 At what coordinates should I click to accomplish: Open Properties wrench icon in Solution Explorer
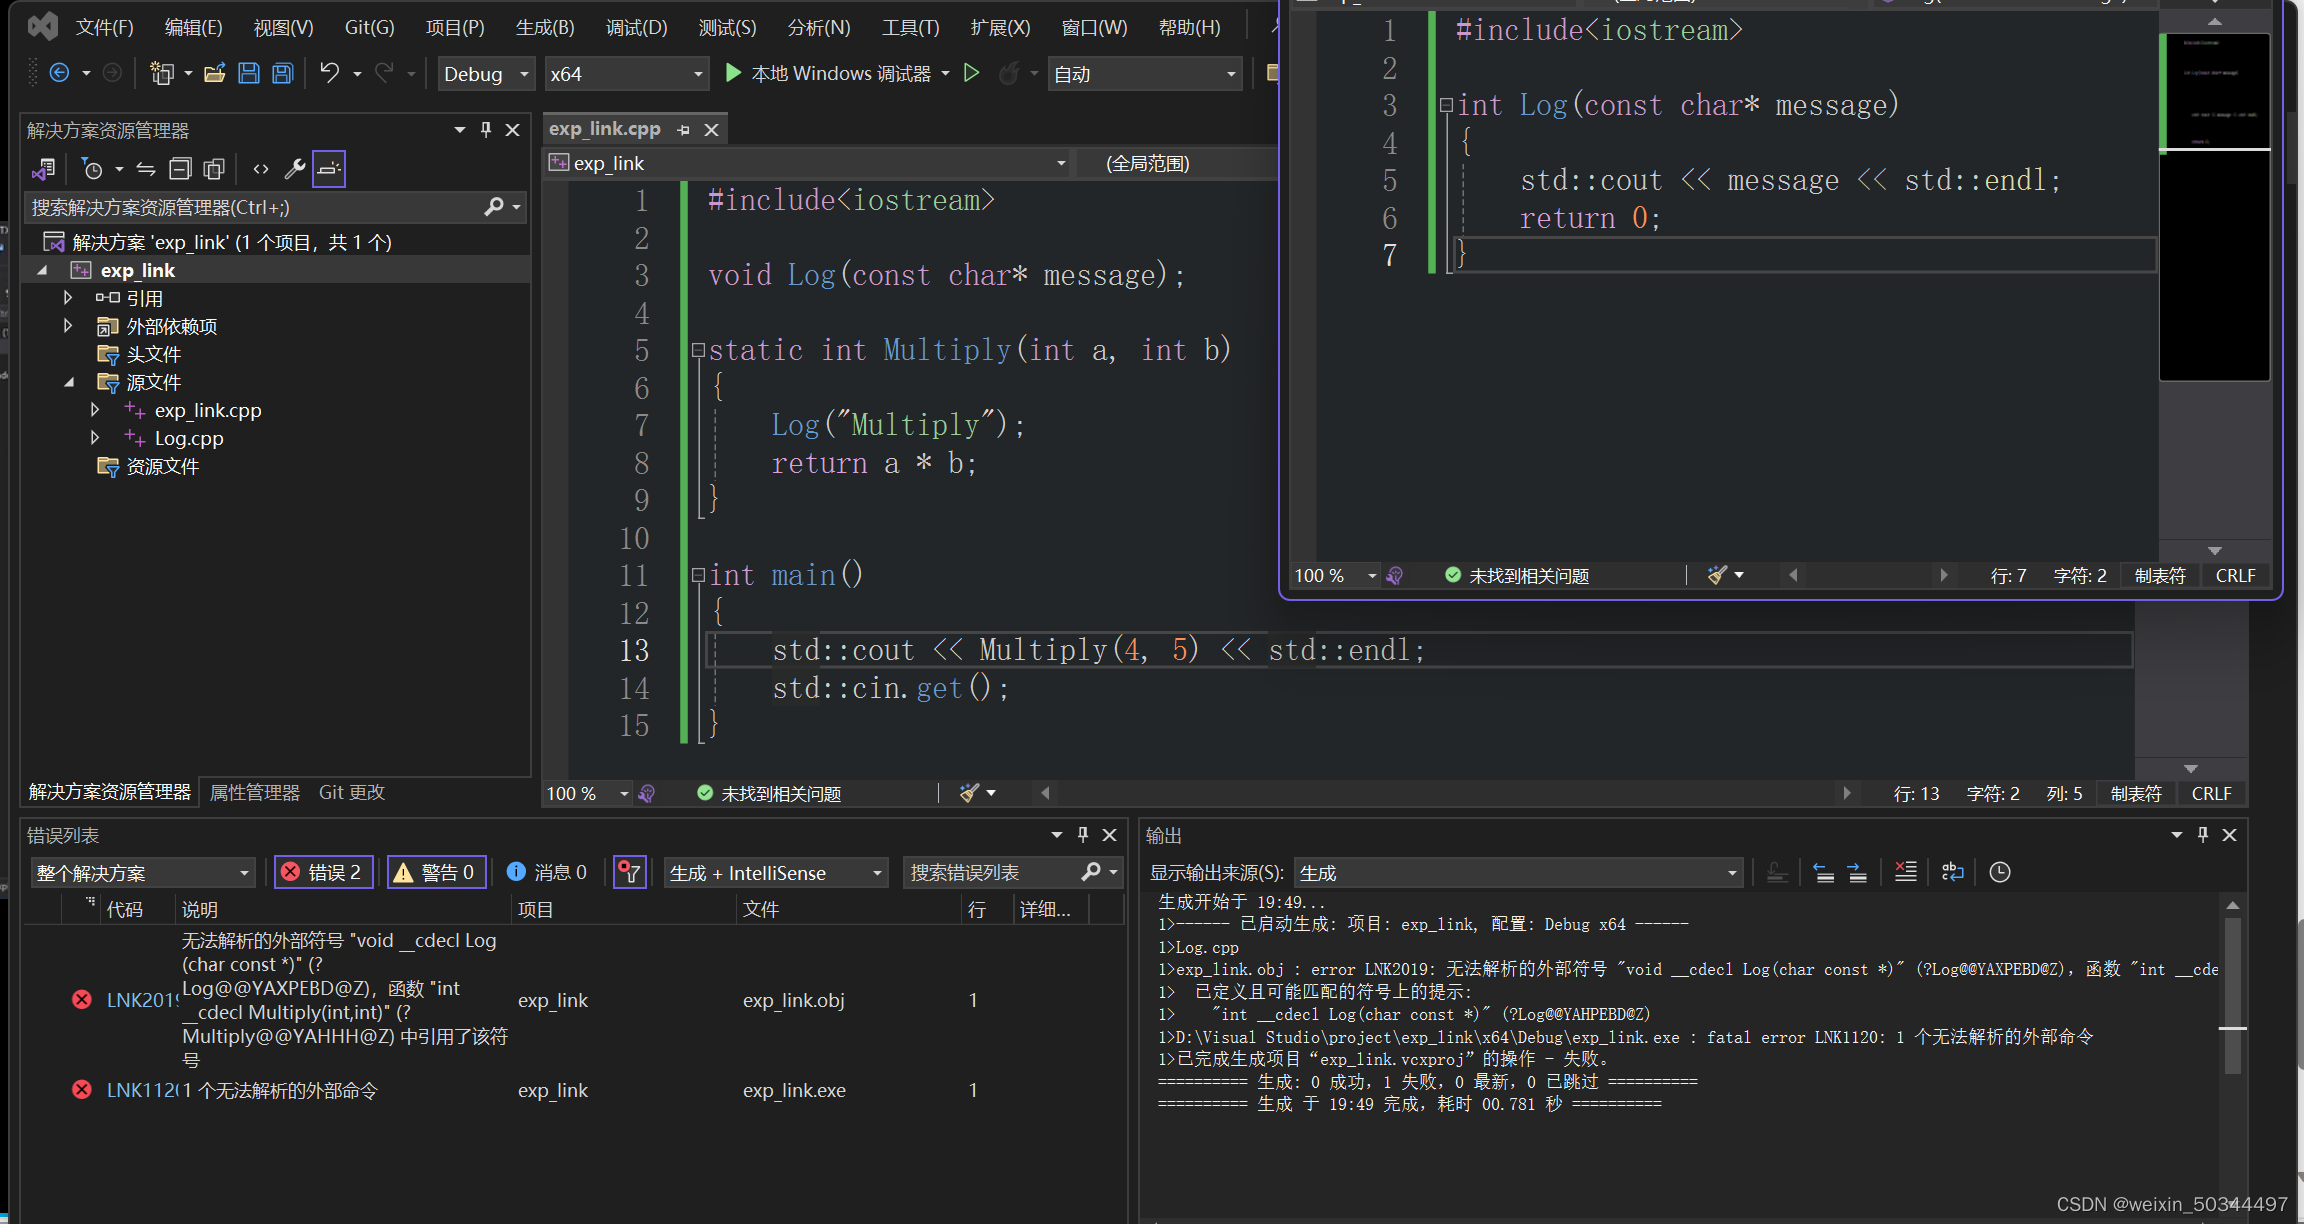click(x=294, y=169)
